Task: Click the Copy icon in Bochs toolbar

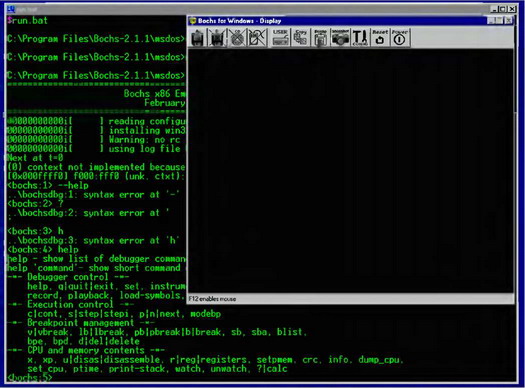Action: pyautogui.click(x=300, y=37)
